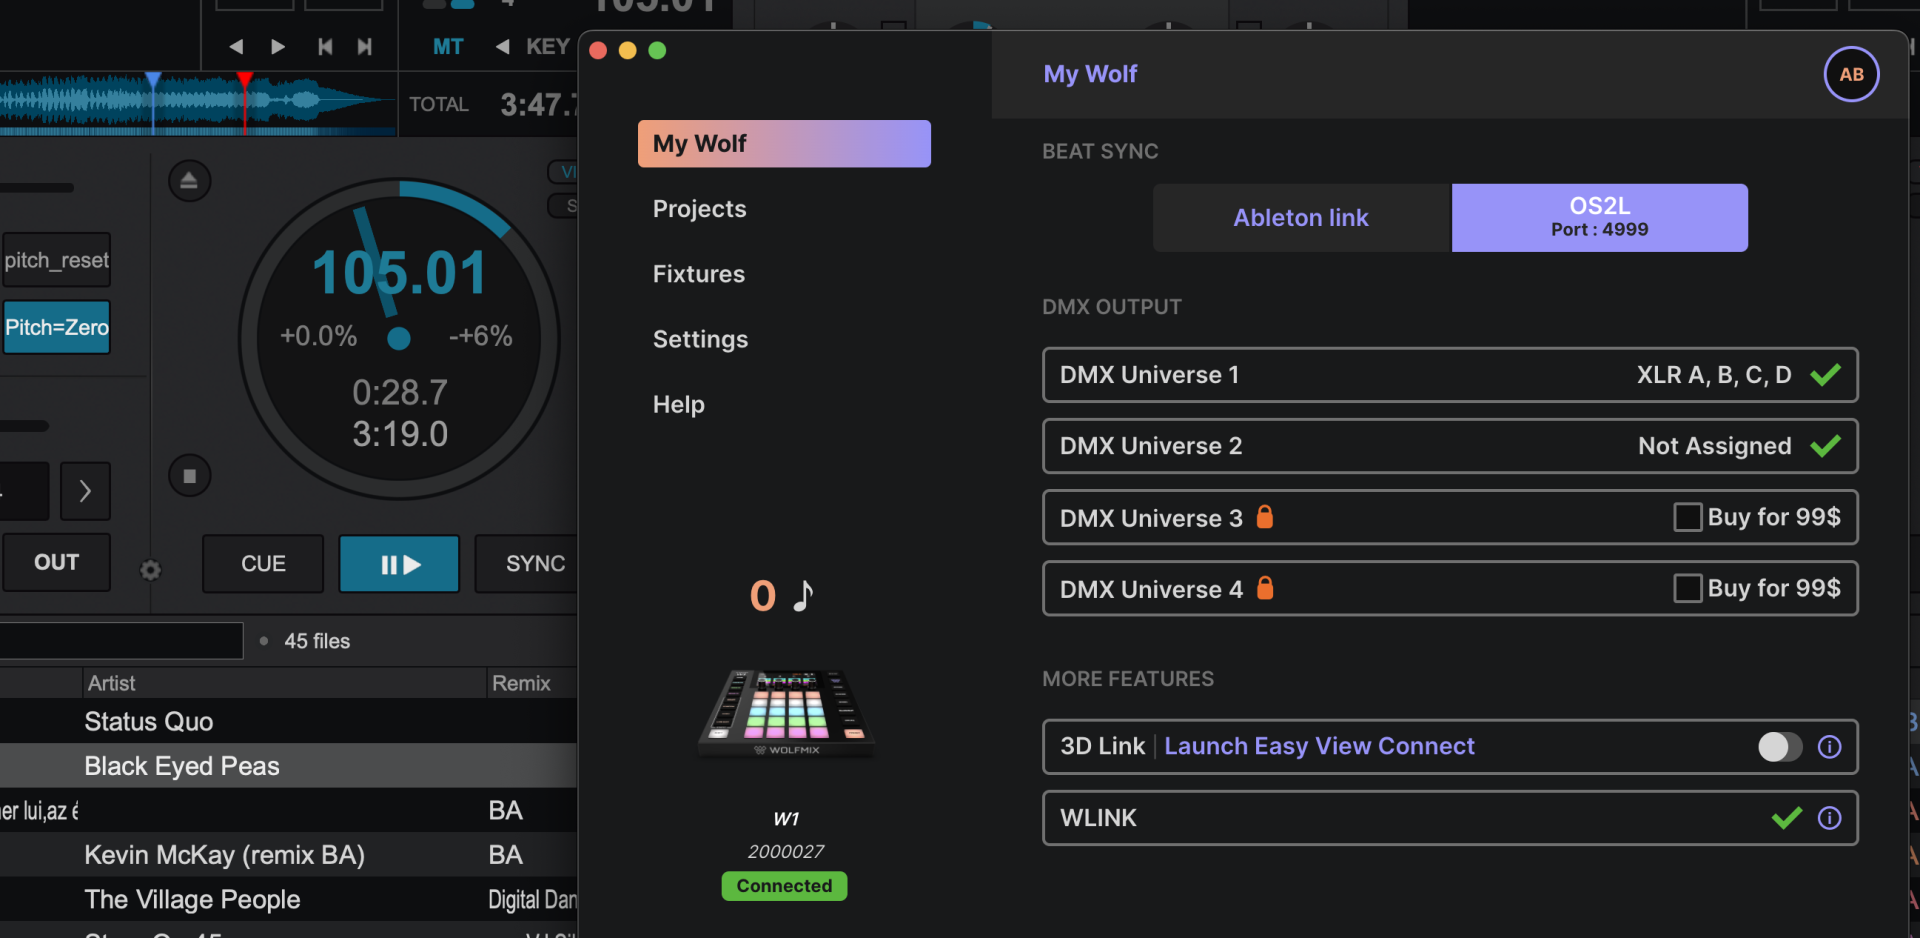The width and height of the screenshot is (1920, 938).
Task: Select Ableton link beat sync
Action: [x=1301, y=217]
